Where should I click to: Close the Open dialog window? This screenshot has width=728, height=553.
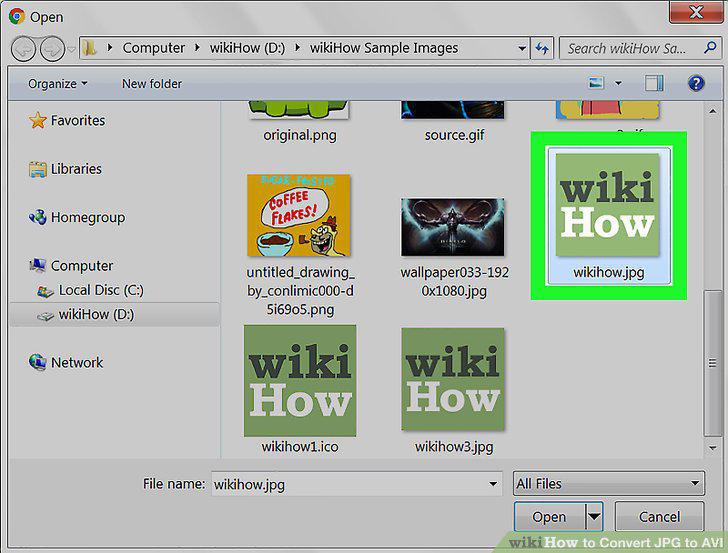click(696, 11)
